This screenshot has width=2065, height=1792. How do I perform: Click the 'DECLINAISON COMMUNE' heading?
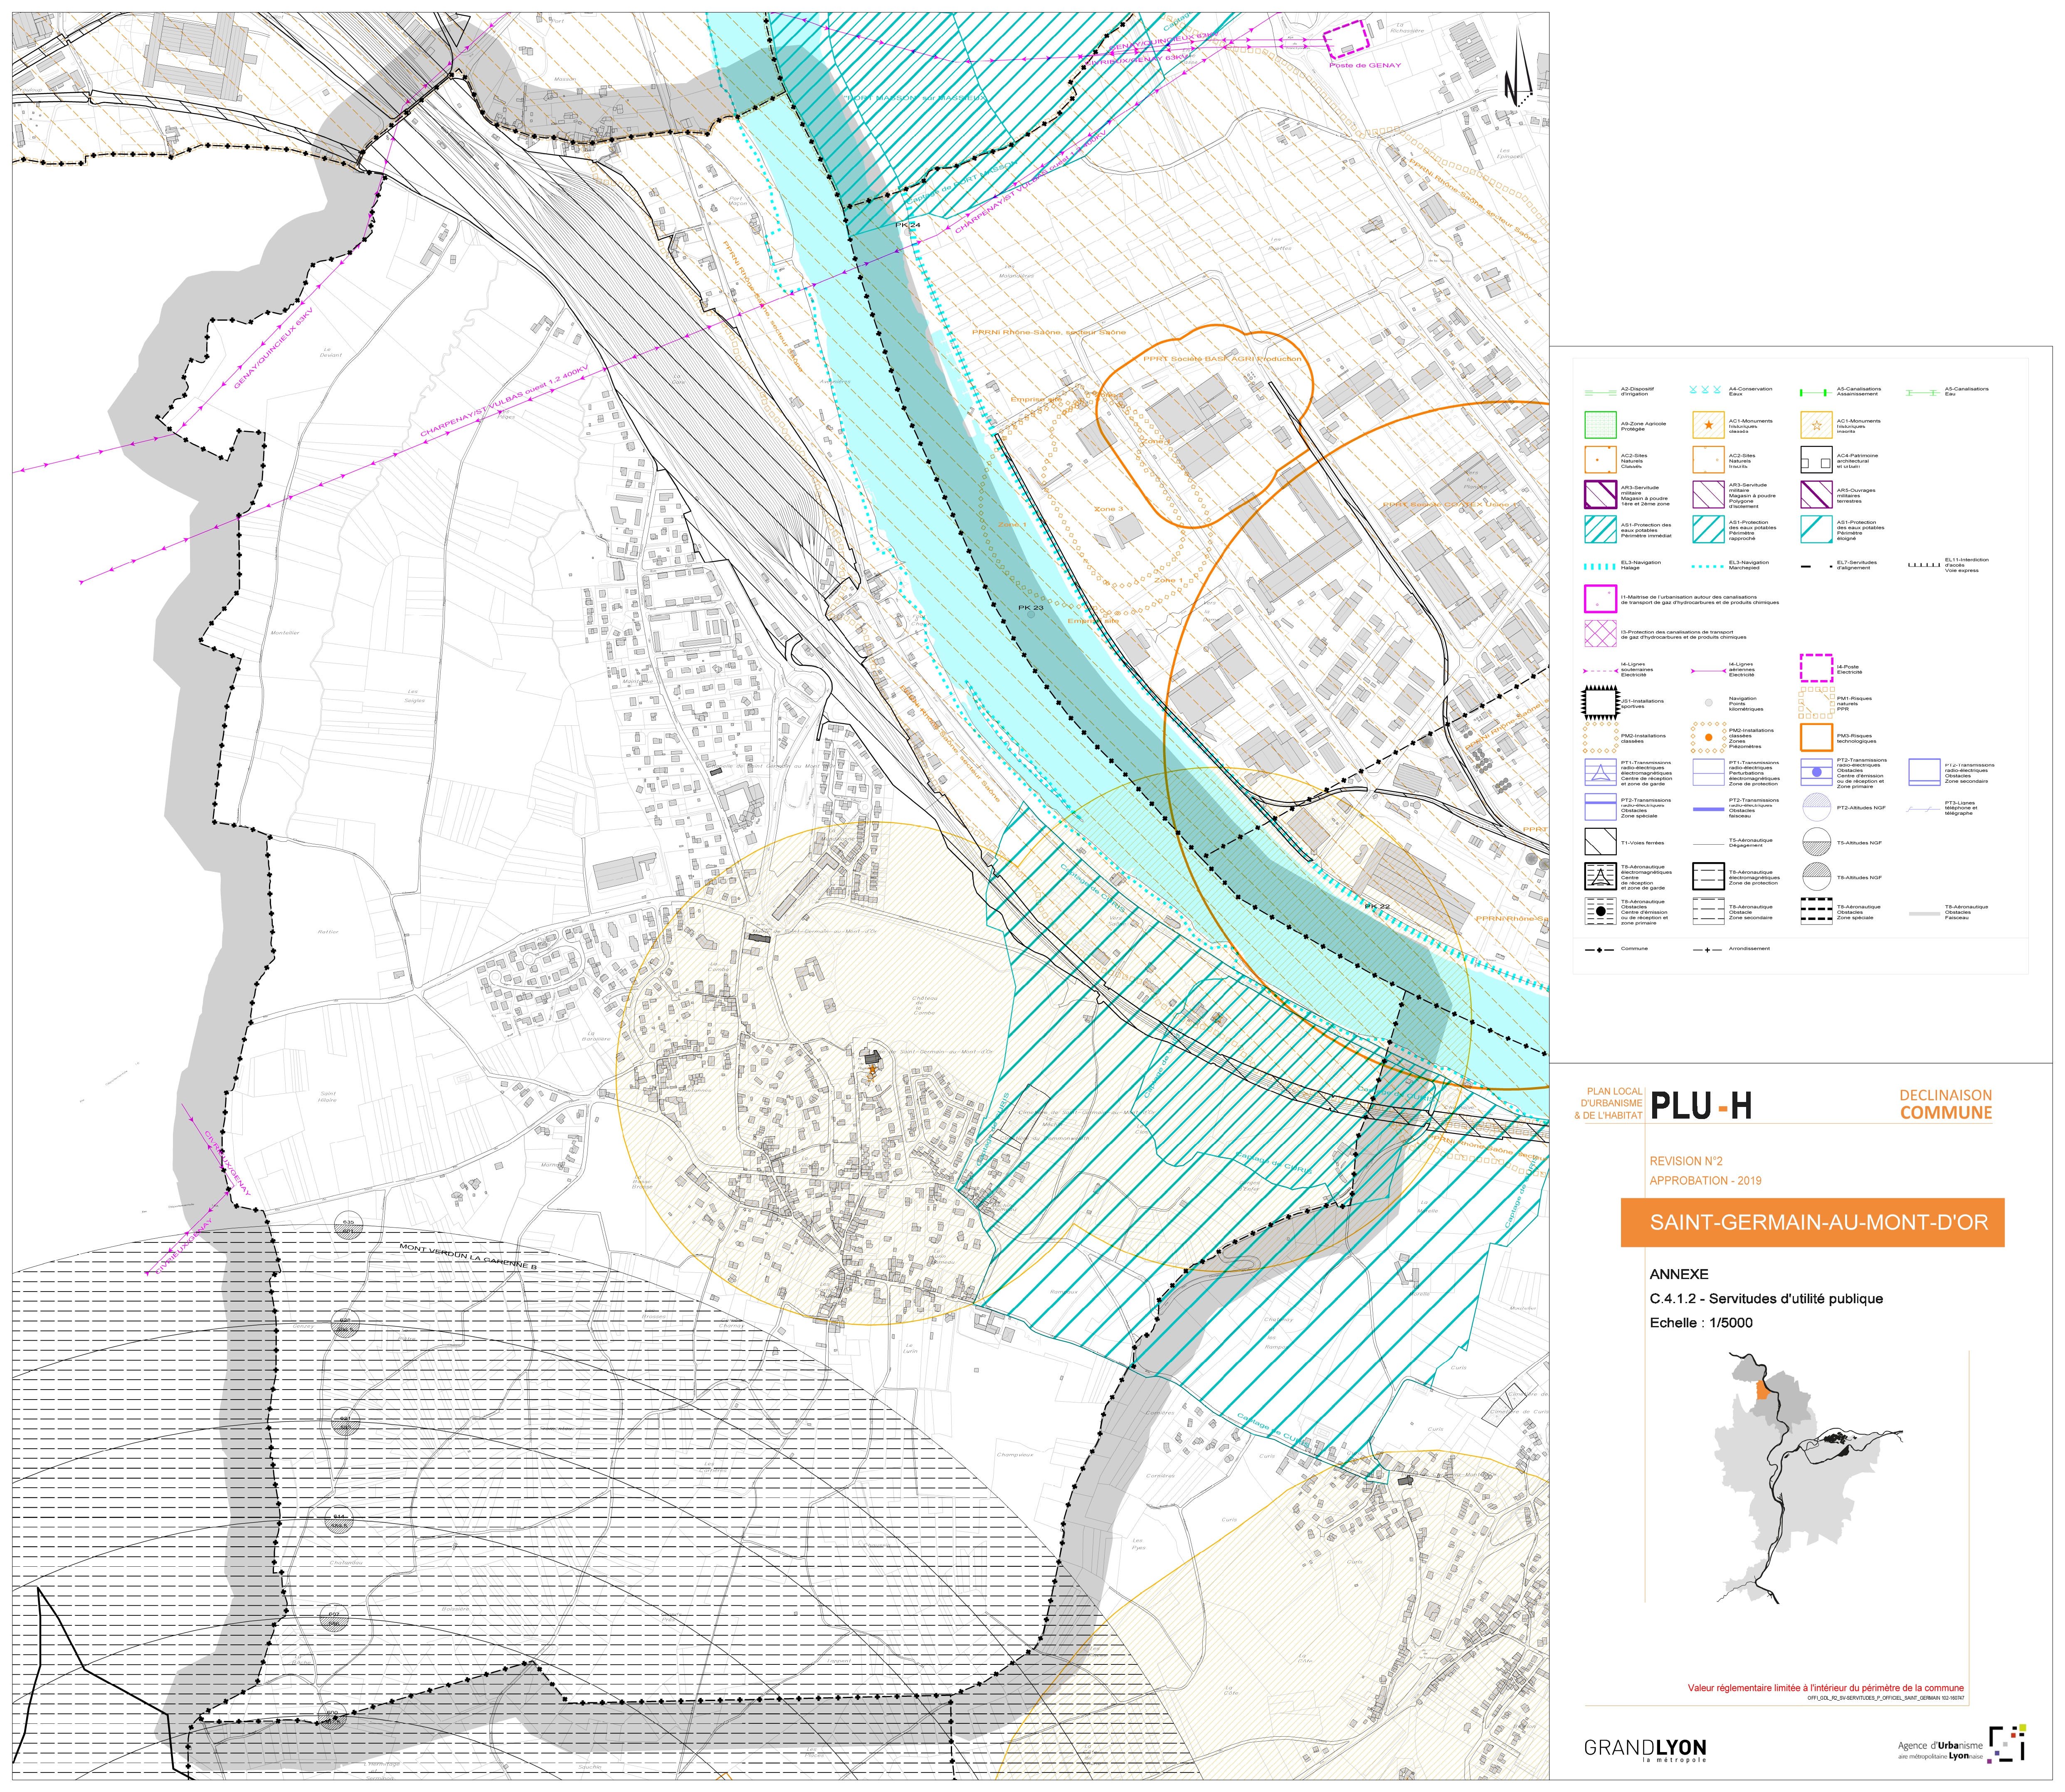1946,1104
